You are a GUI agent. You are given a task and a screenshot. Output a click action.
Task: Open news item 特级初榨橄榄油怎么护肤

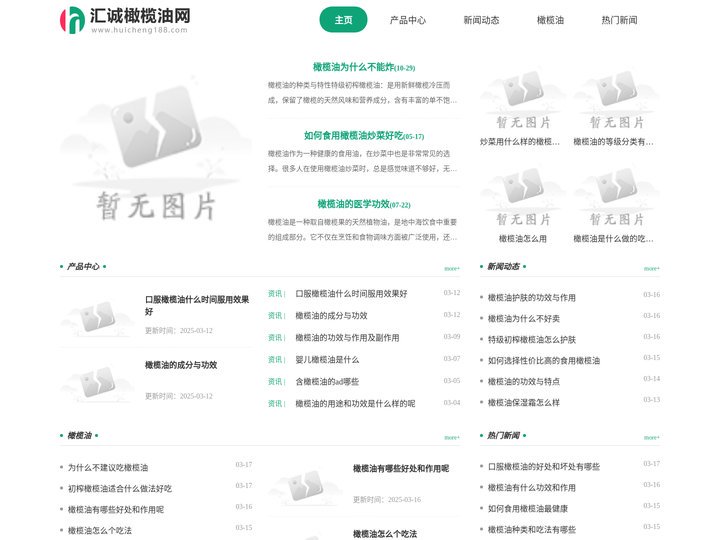click(x=531, y=340)
